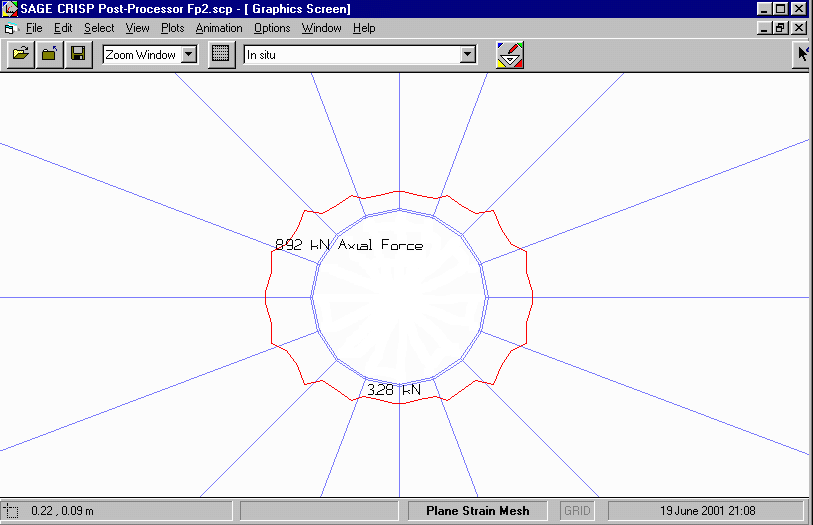Click the Plane Strain Mesh status panel
Viewport: 813px width, 525px height.
[x=478, y=511]
